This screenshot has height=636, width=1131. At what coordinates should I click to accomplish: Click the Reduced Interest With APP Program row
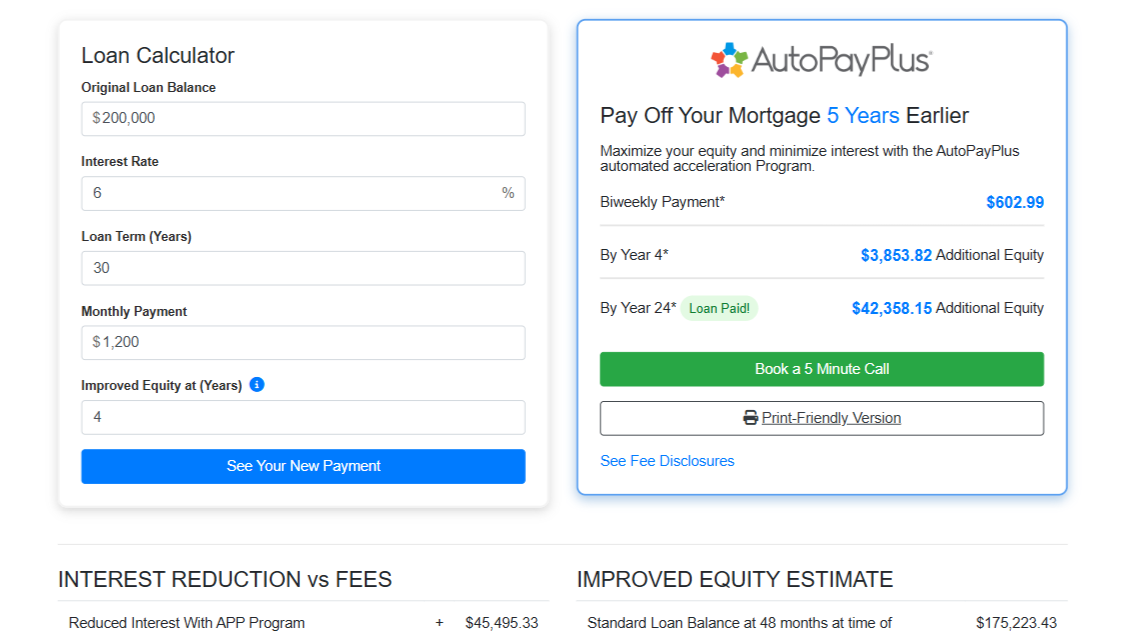coord(187,623)
